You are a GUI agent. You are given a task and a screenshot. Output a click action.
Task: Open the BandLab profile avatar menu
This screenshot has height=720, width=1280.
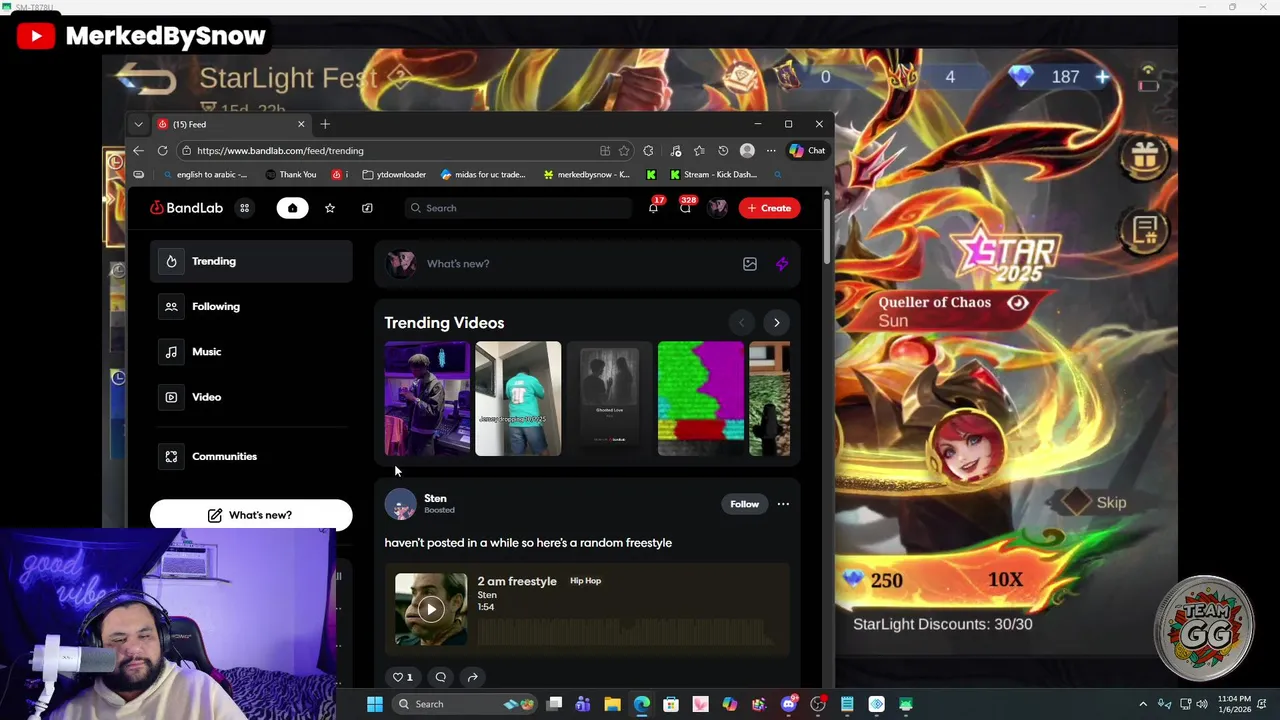(x=717, y=208)
